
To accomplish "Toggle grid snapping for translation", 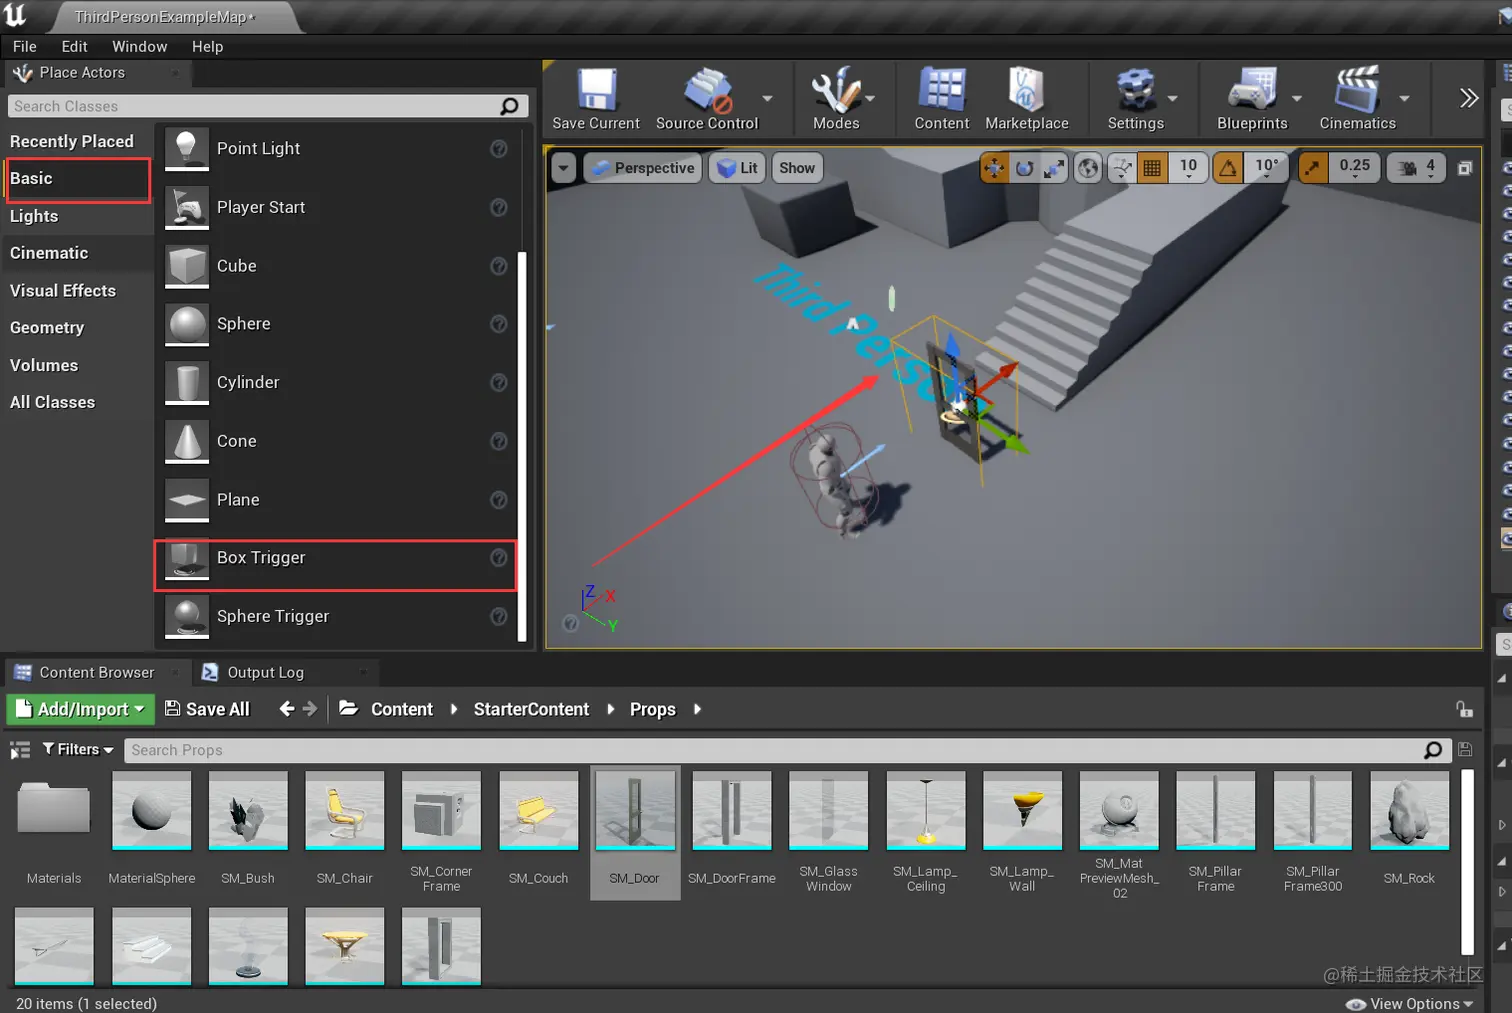I will pos(1153,168).
